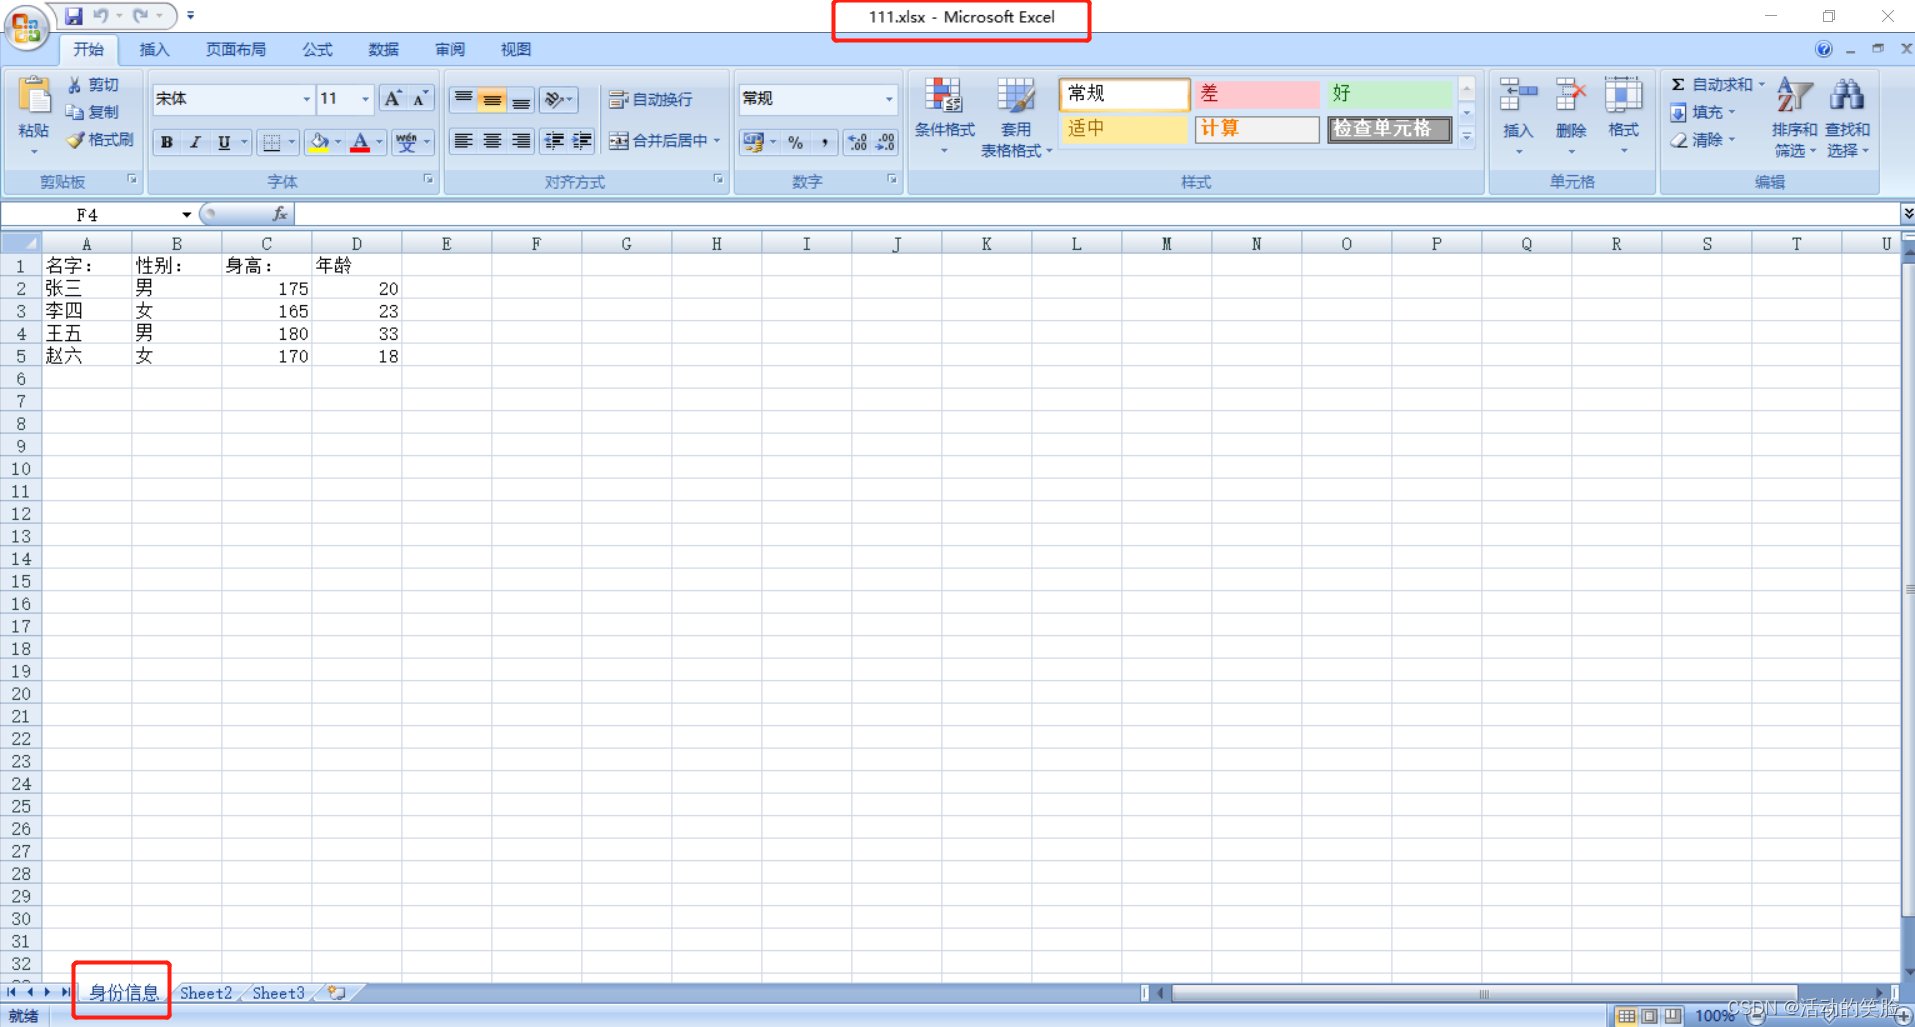Increase the cell indent
Viewport: 1915px width, 1027px height.
tap(582, 141)
